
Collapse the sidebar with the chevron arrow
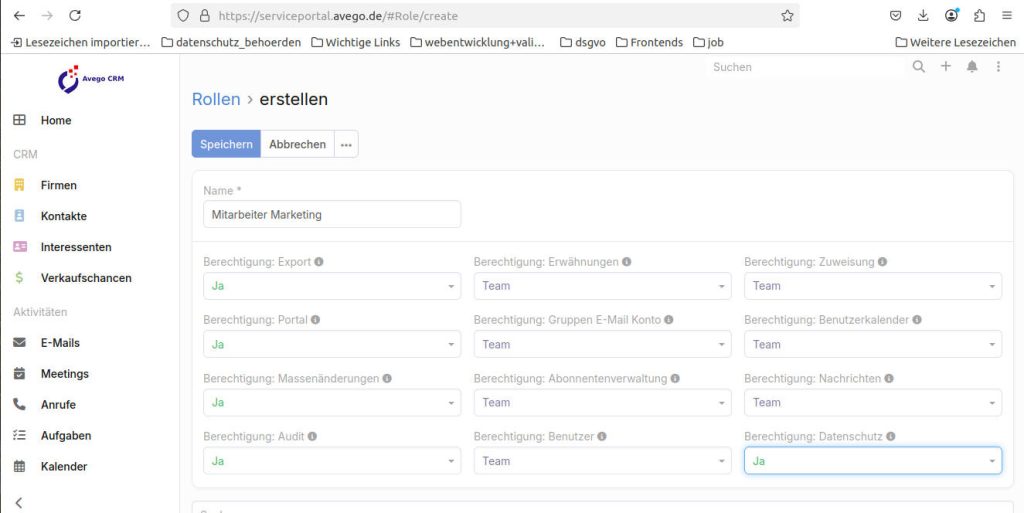point(18,502)
